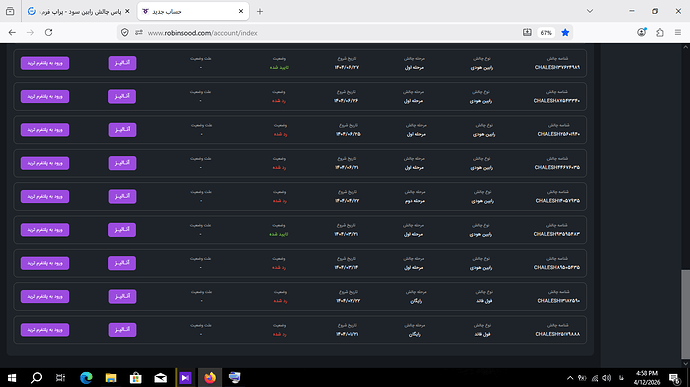Open the site permissions icon in address bar
690x387 pixels.
139,33
